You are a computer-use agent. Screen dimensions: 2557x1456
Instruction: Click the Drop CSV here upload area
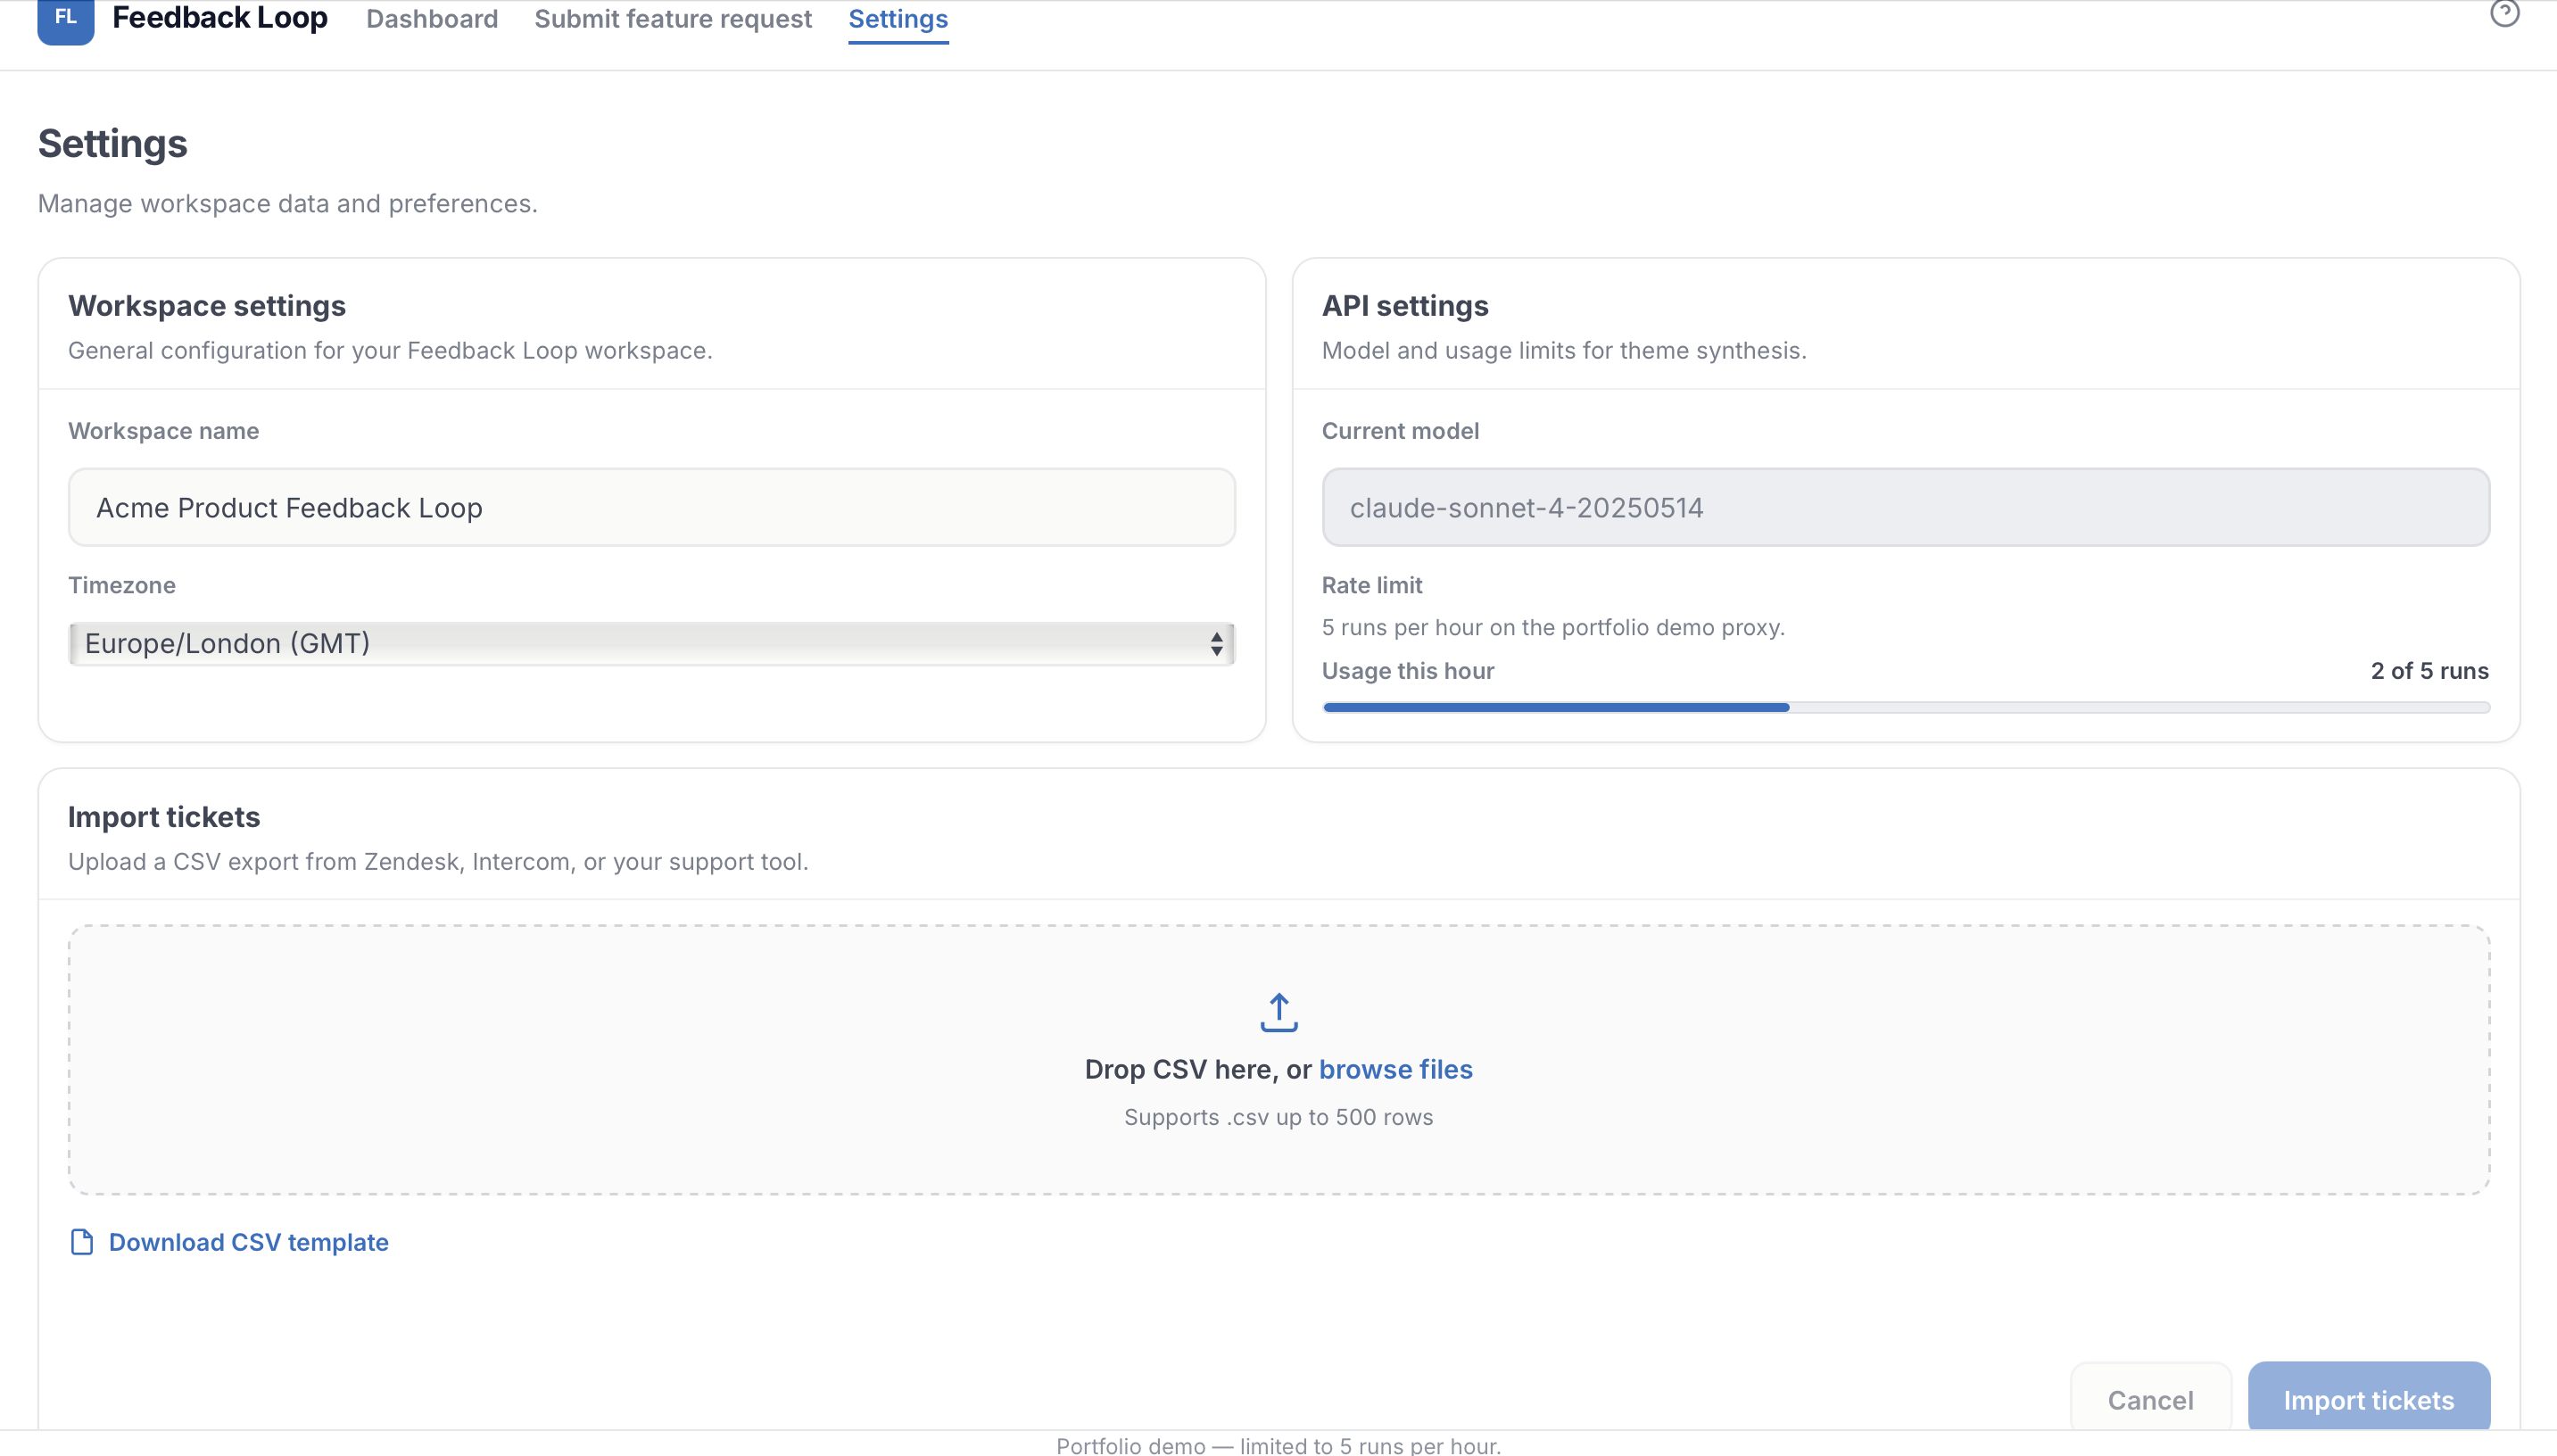[1278, 1060]
